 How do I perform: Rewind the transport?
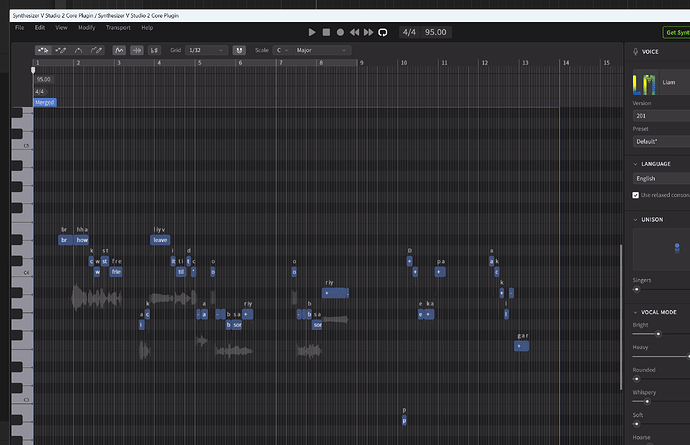click(x=354, y=32)
